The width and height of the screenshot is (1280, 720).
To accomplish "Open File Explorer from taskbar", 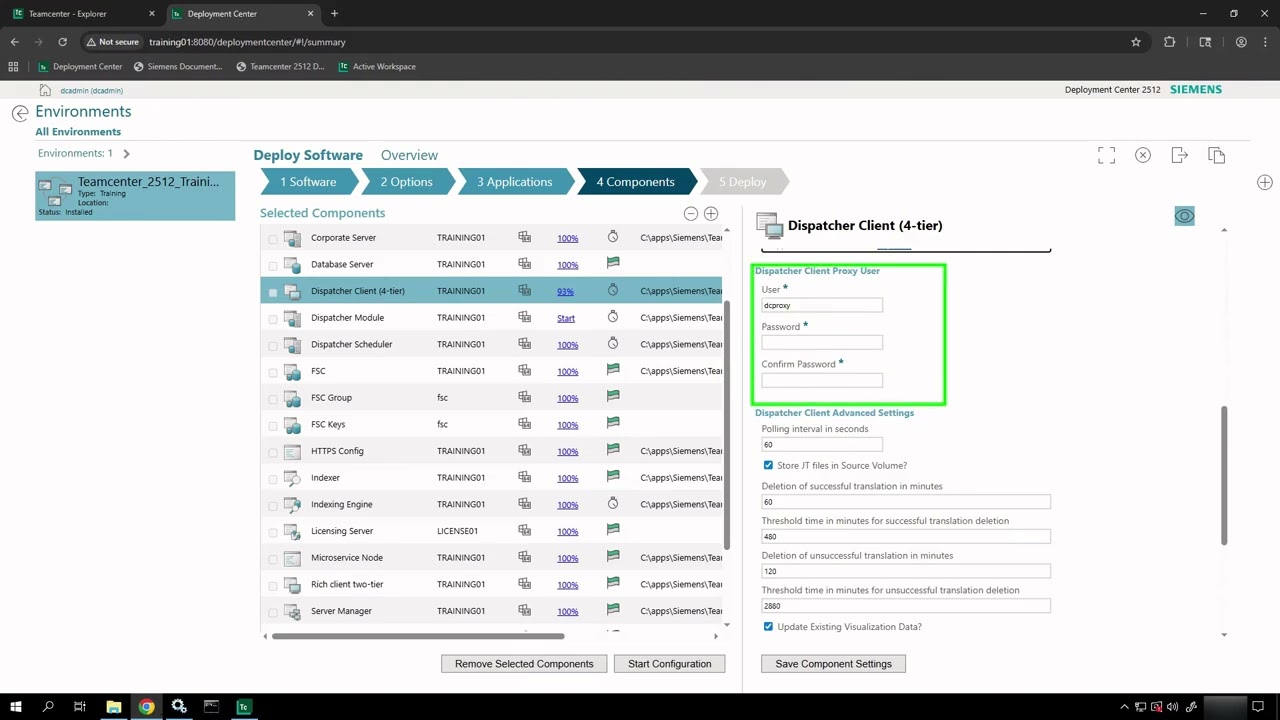I will pos(114,706).
